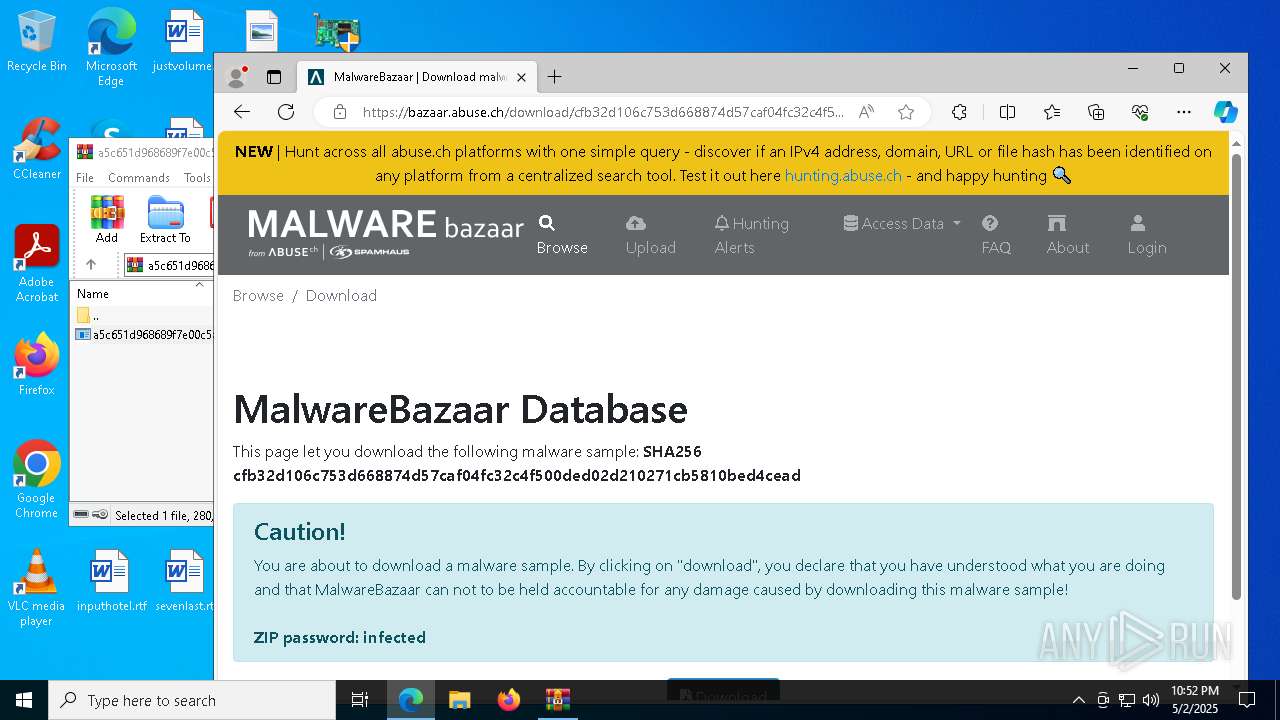This screenshot has height=720, width=1280.
Task: Open Upload in MalwareBazaar navbar
Action: (651, 236)
